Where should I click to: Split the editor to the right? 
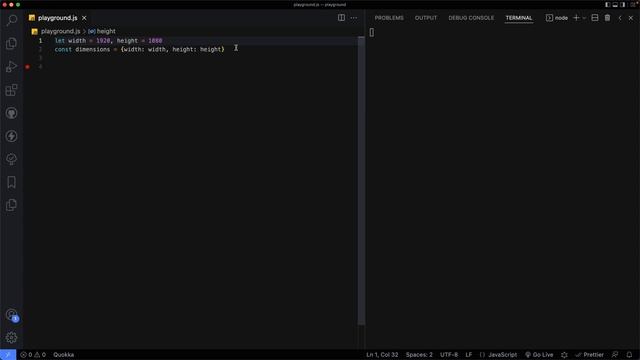341,18
